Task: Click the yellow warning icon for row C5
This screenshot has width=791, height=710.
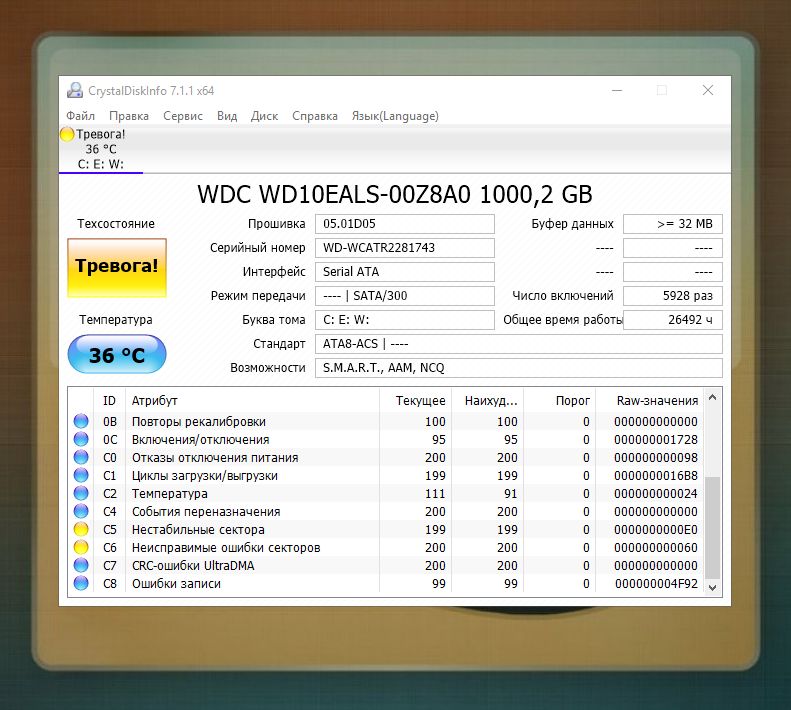Action: click(x=81, y=529)
